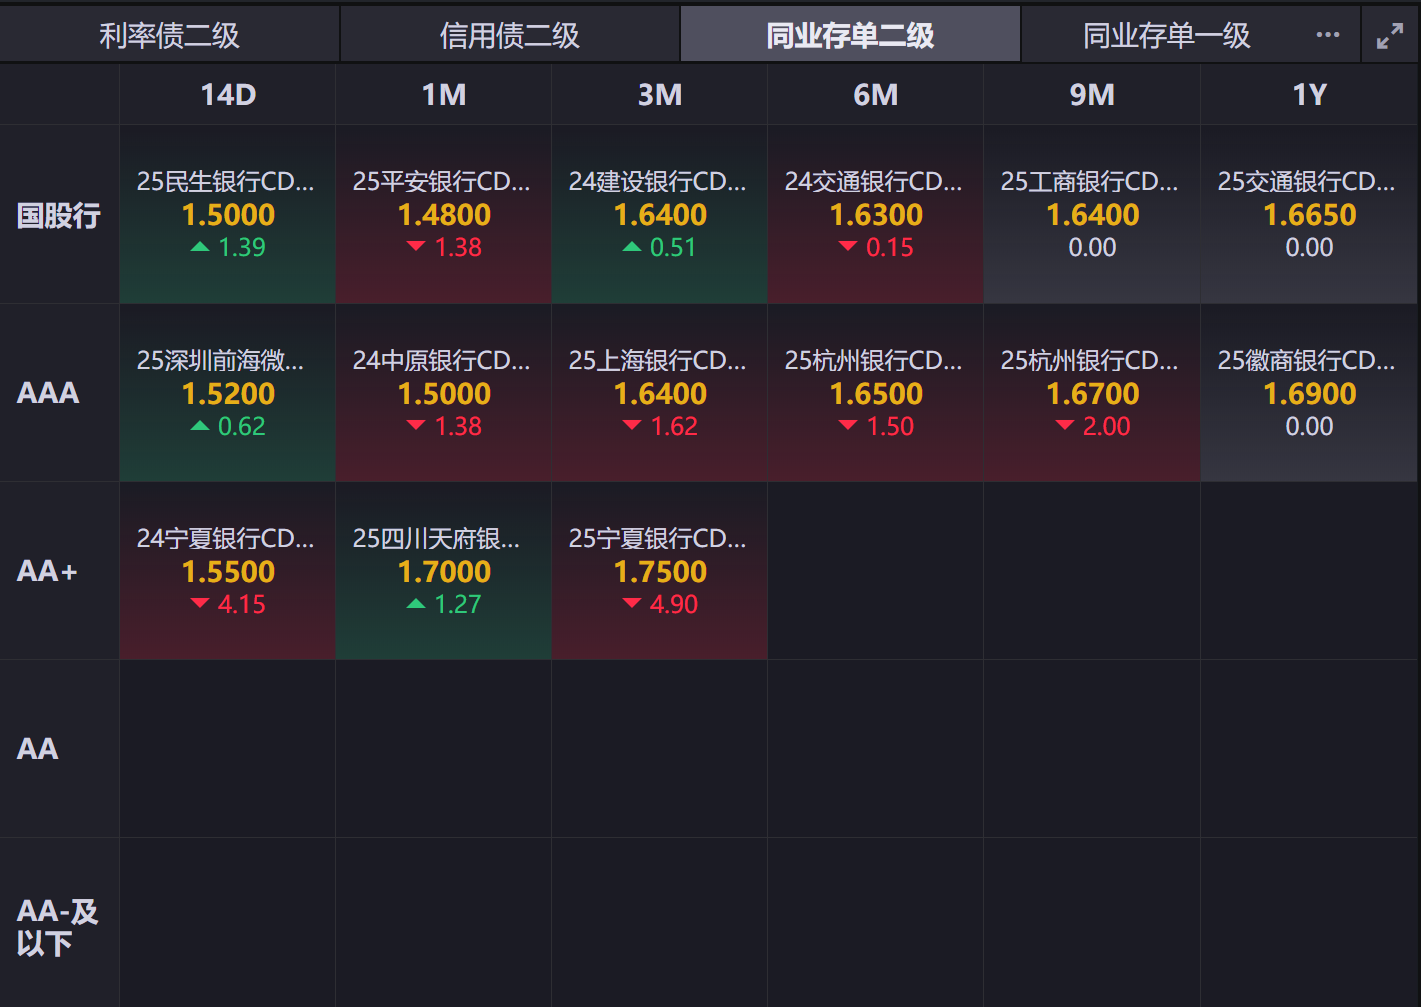The height and width of the screenshot is (1007, 1421).
Task: Select the AAA row label
Action: click(59, 393)
